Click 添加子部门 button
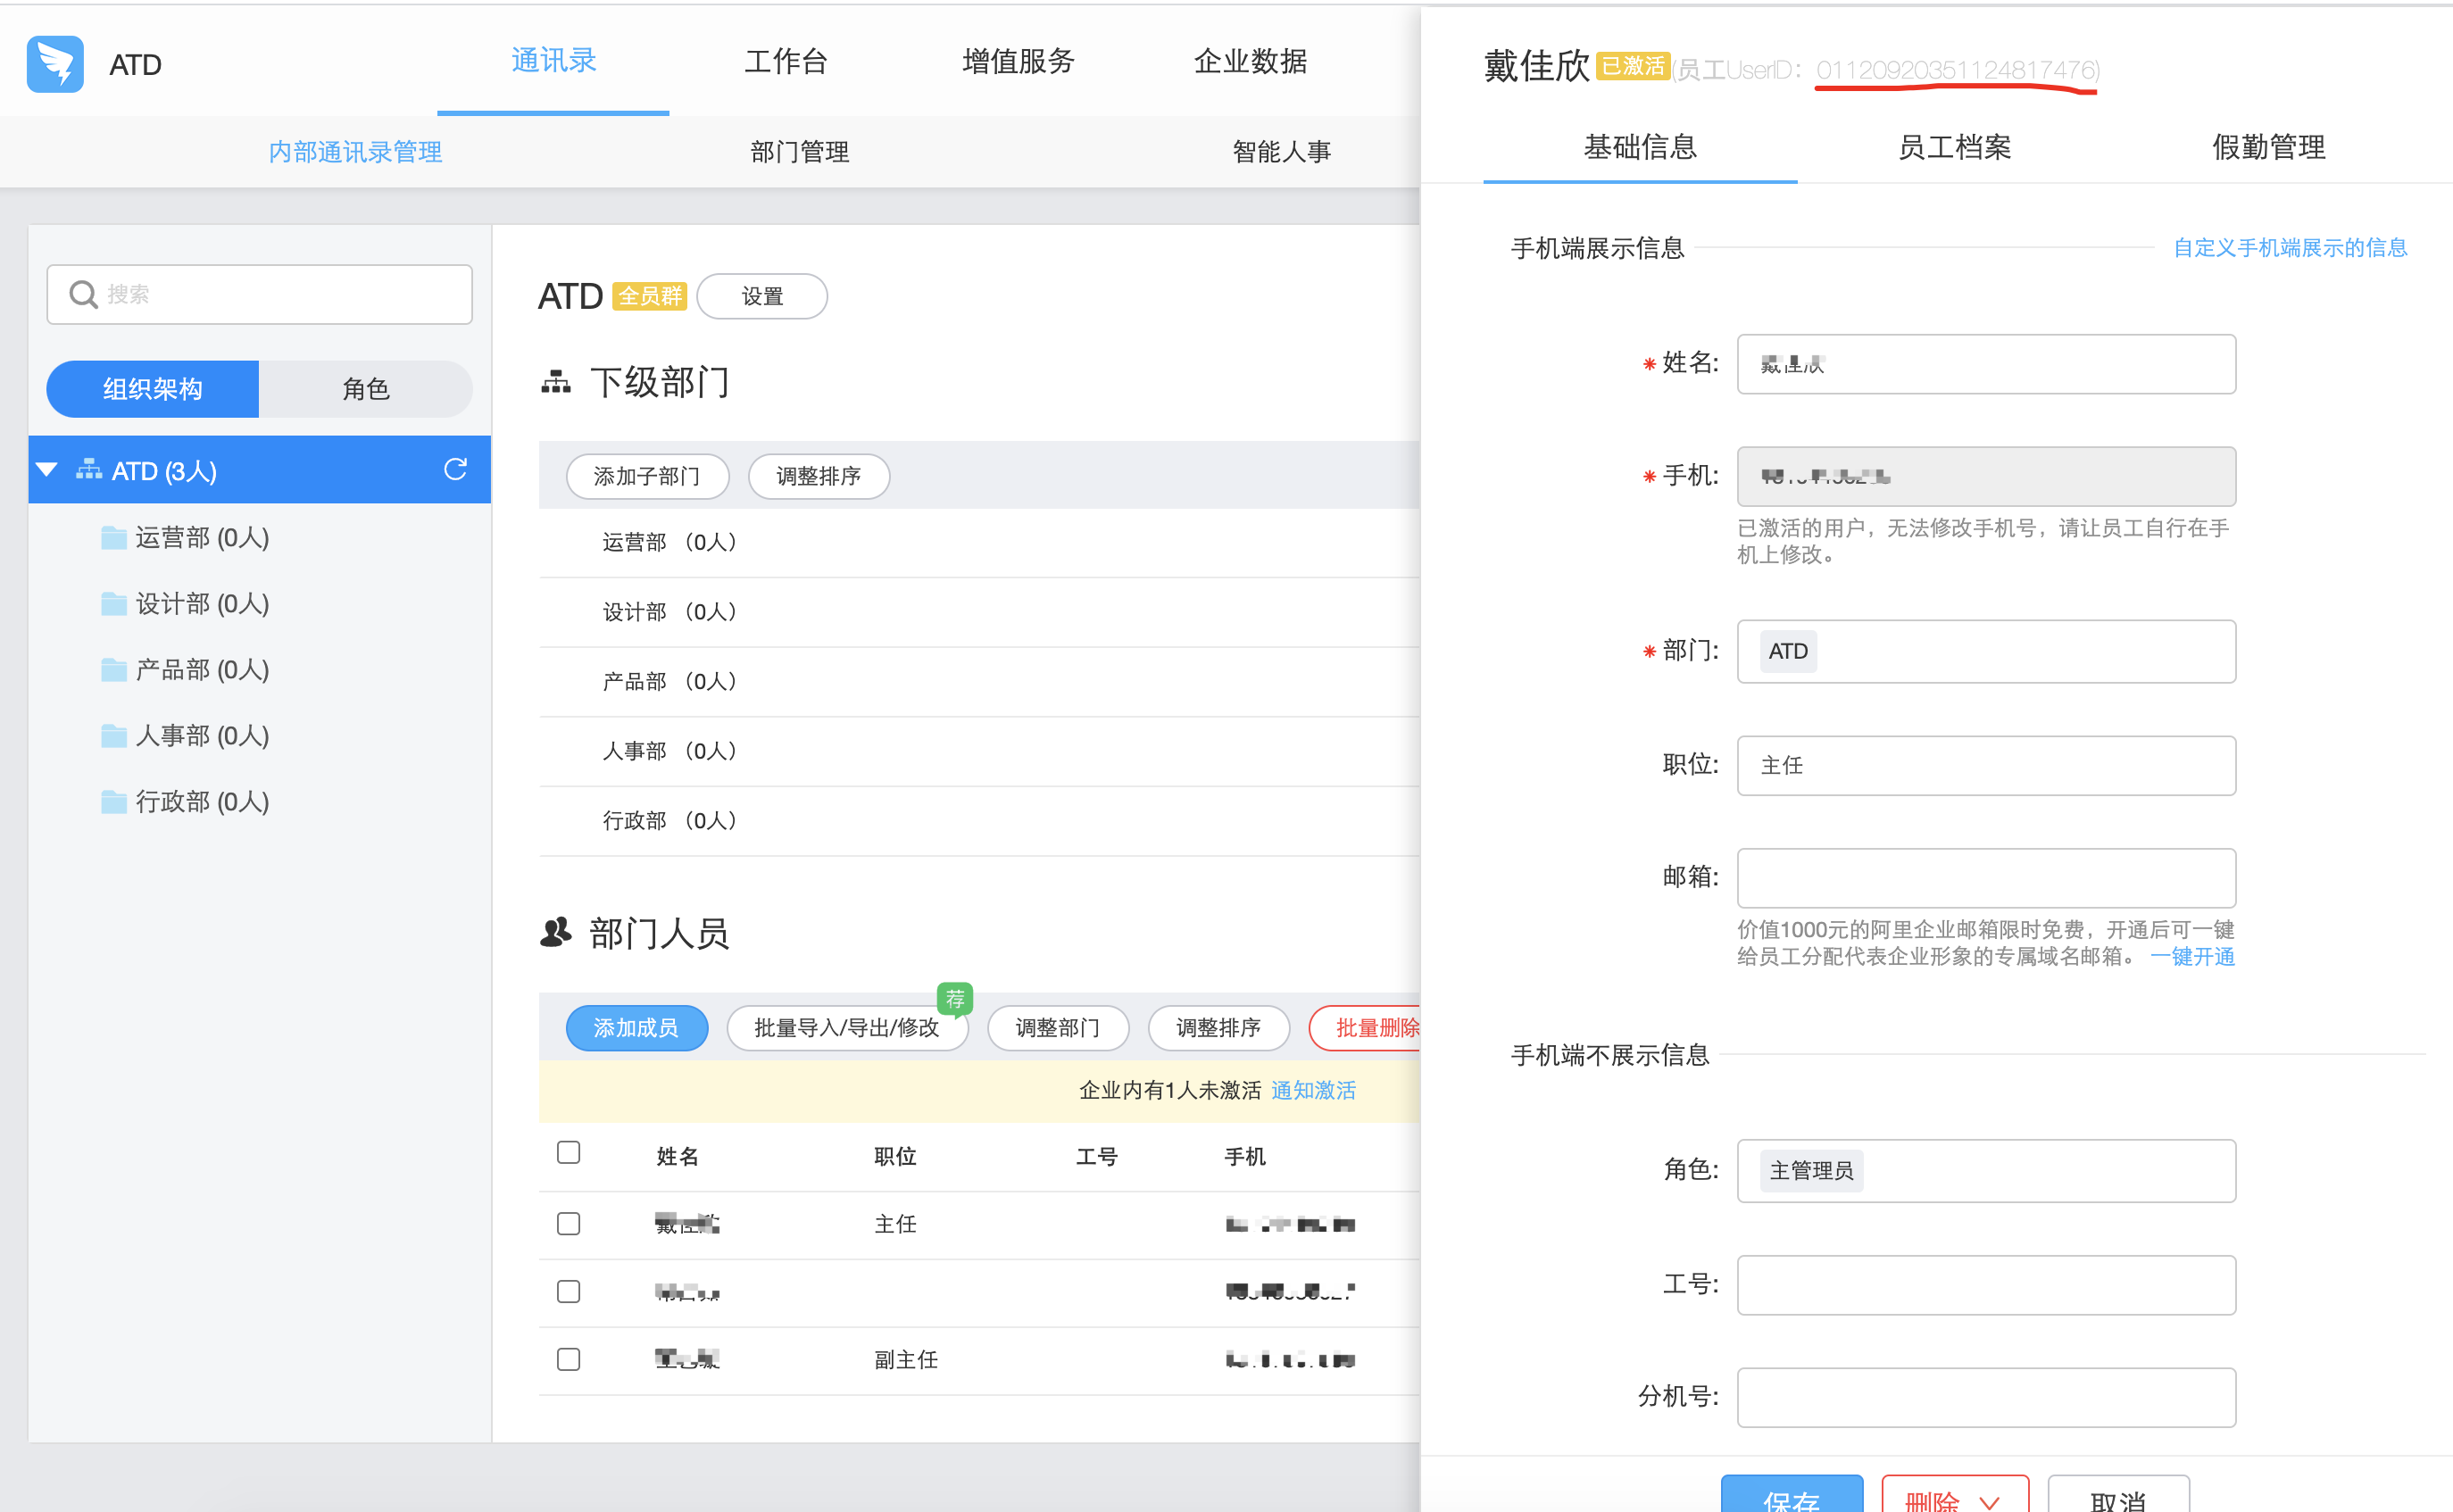The width and height of the screenshot is (2453, 1512). click(647, 476)
